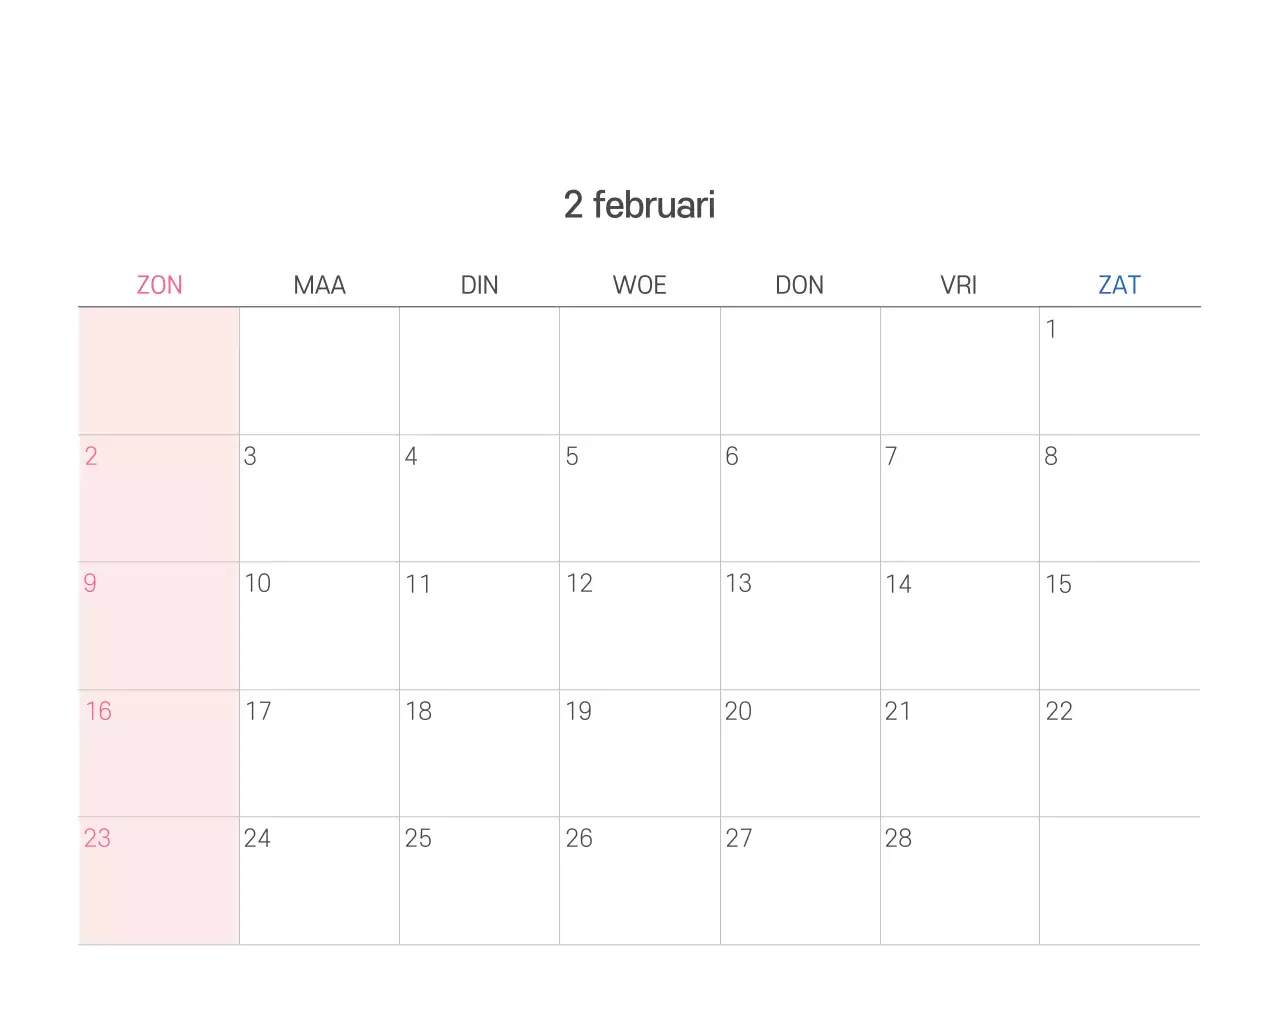
Task: Select the date 8 cell
Action: tap(1119, 498)
